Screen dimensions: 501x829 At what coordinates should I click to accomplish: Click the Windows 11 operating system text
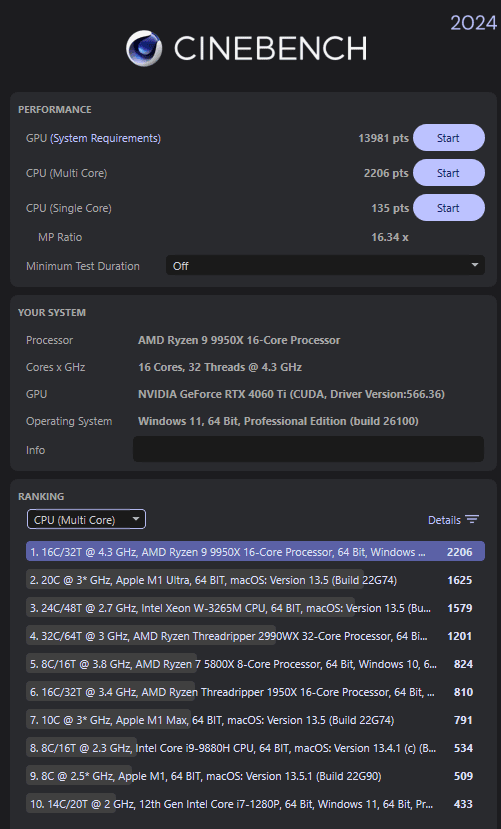click(x=278, y=421)
